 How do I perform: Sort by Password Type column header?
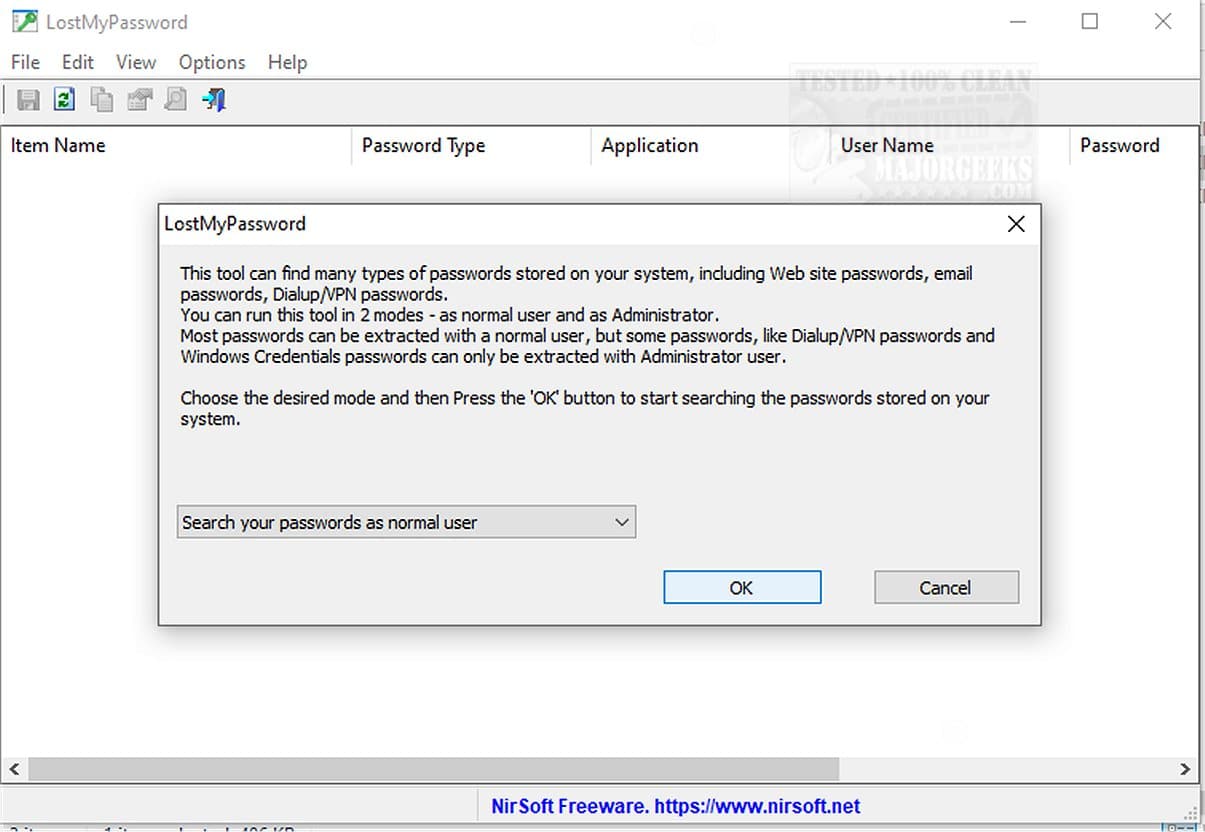(x=423, y=145)
